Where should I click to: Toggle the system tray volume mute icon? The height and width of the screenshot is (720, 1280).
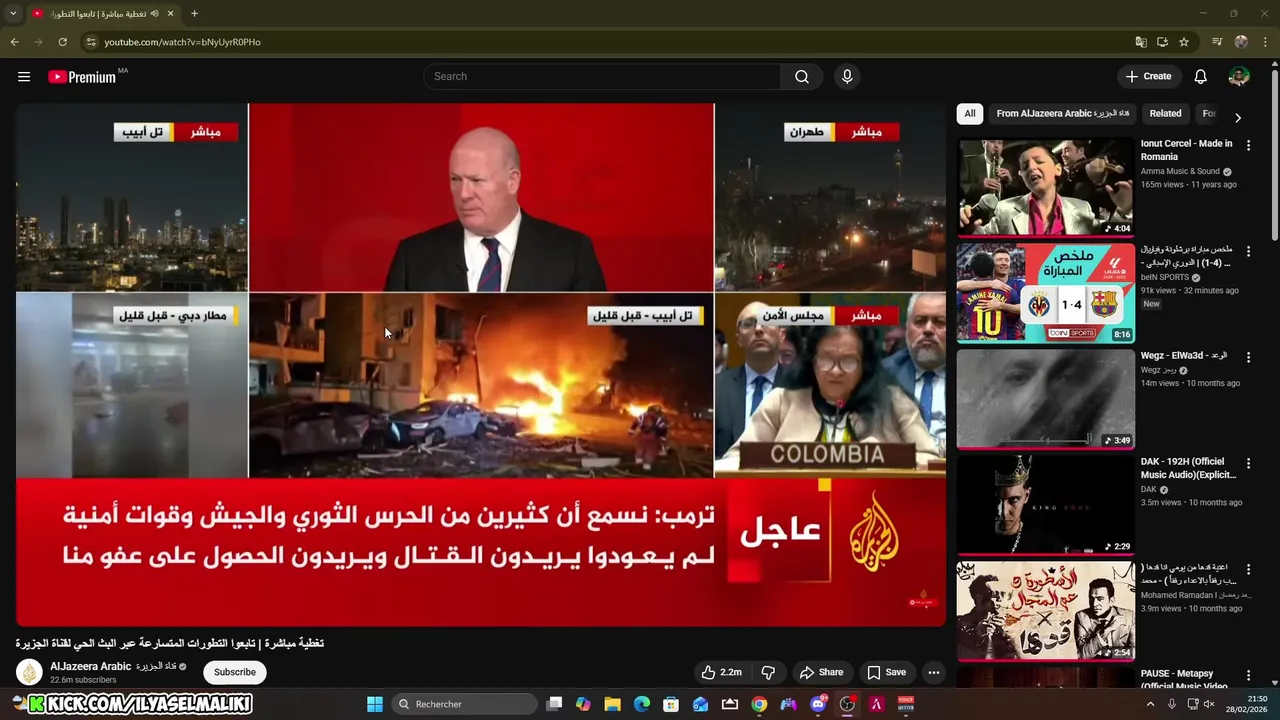(x=1210, y=704)
